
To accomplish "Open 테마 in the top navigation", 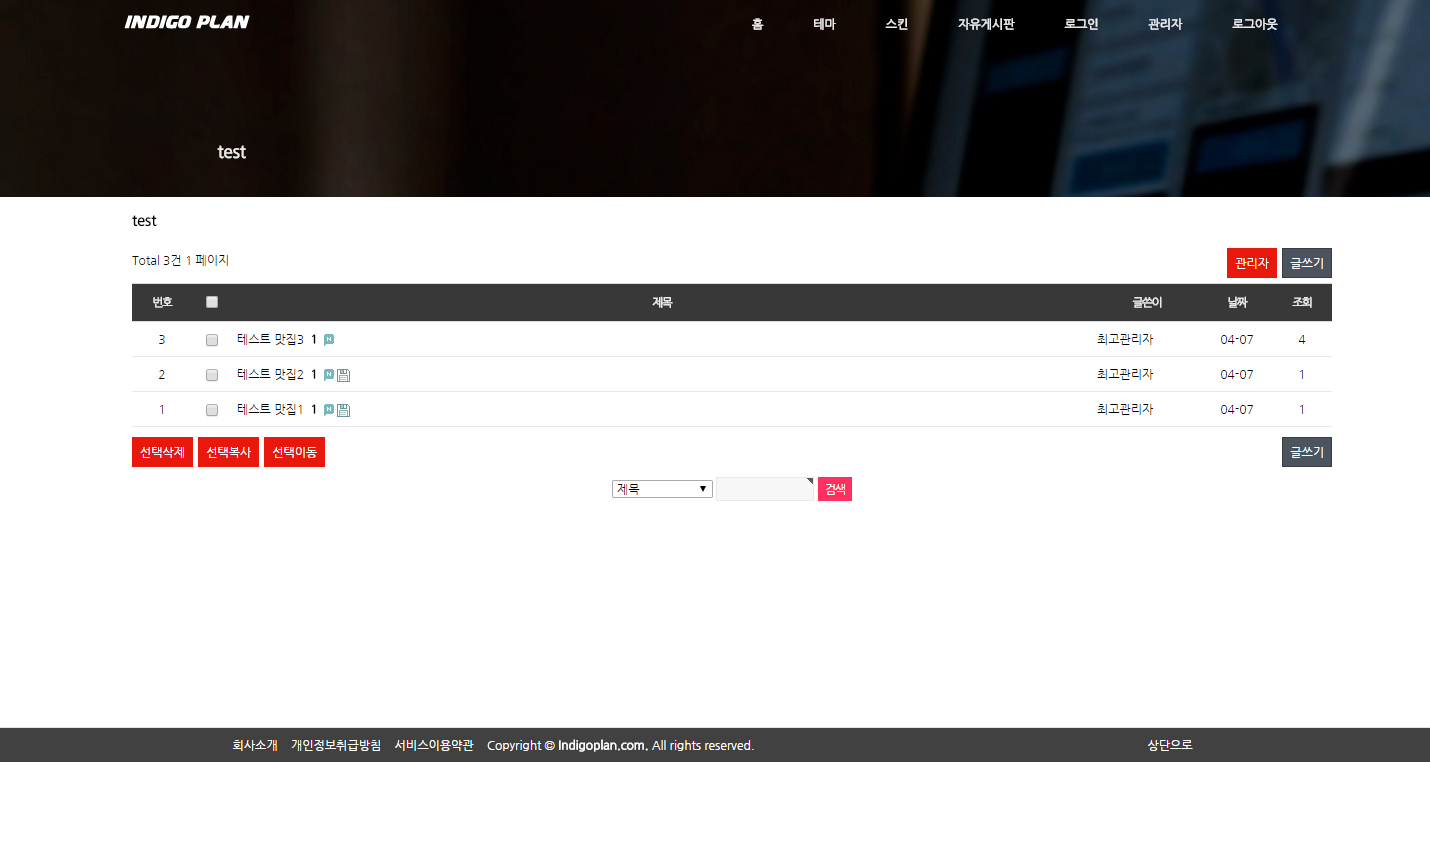I will coord(825,24).
